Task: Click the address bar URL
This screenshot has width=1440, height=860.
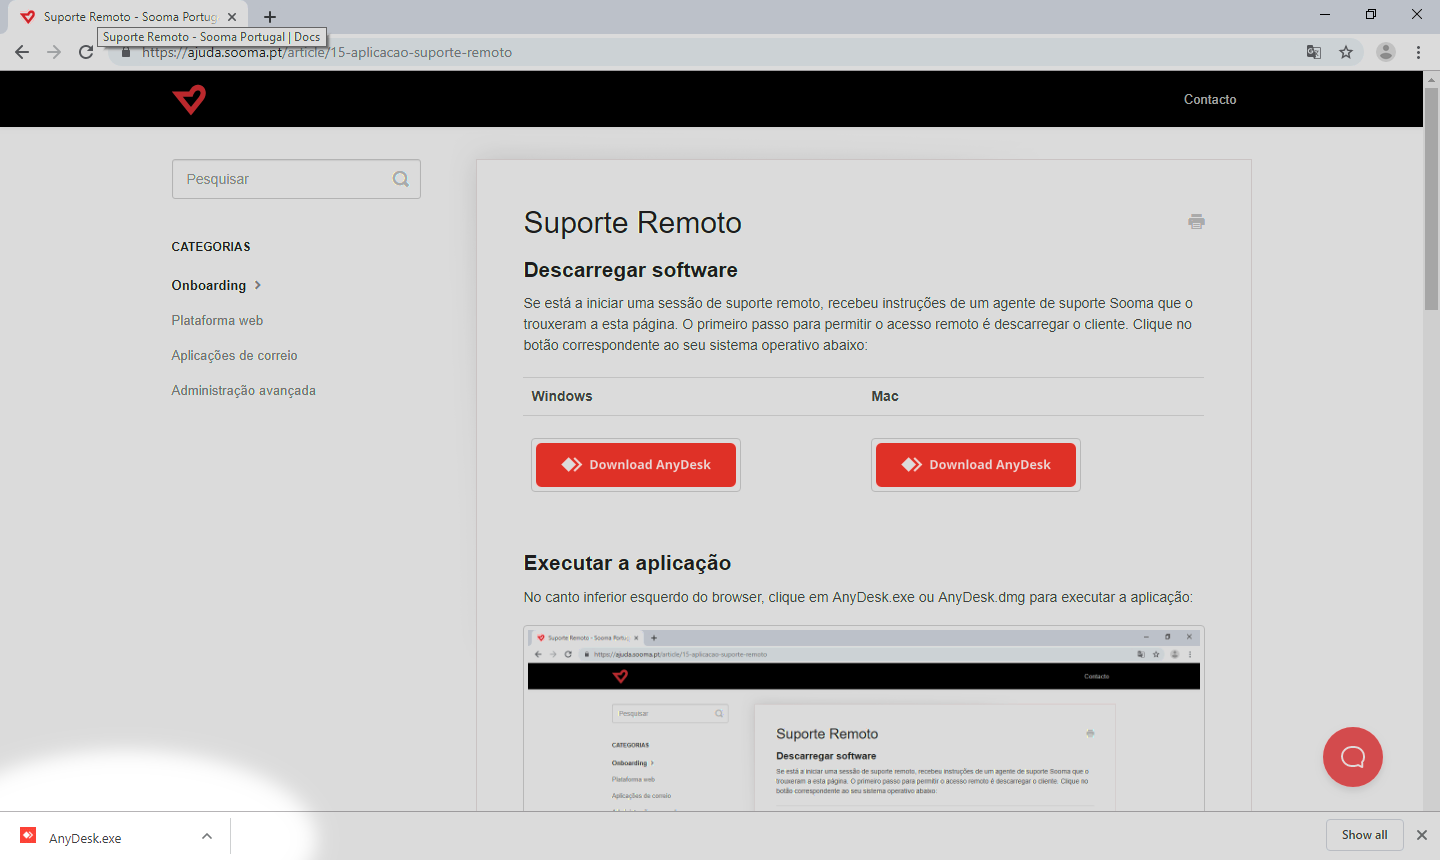Action: pyautogui.click(x=327, y=52)
